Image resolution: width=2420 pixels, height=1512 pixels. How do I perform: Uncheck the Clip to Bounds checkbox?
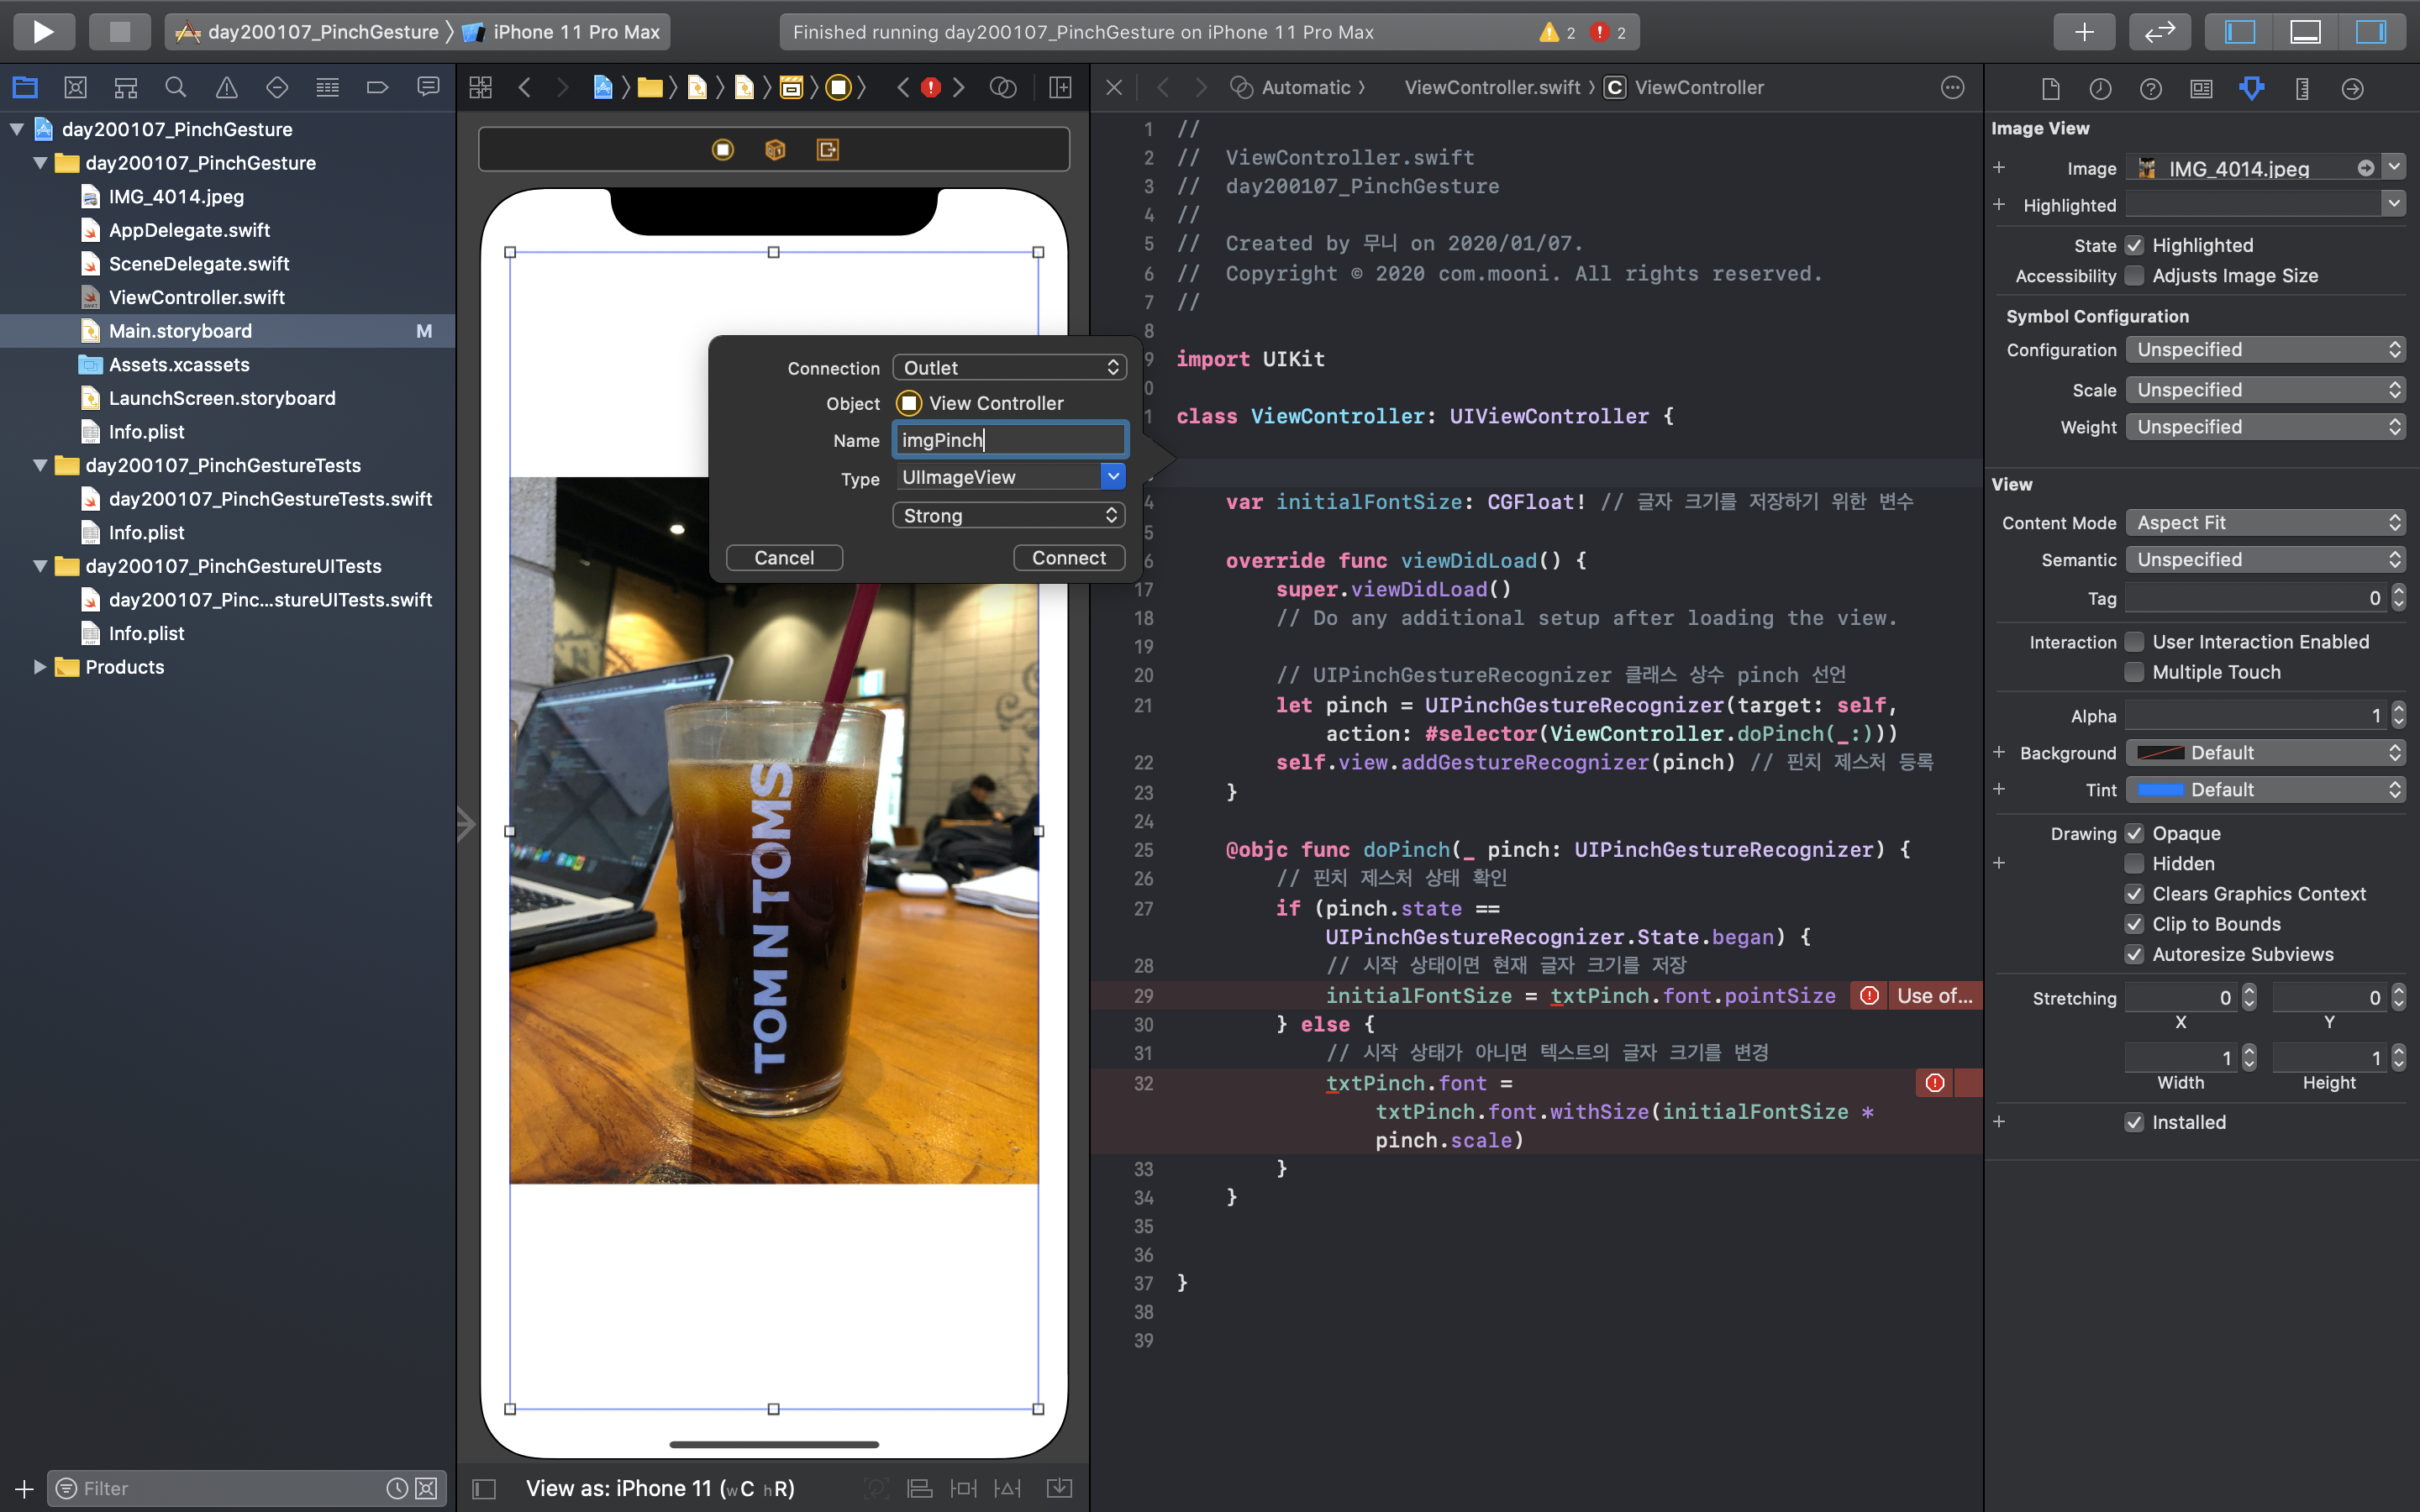2134,924
